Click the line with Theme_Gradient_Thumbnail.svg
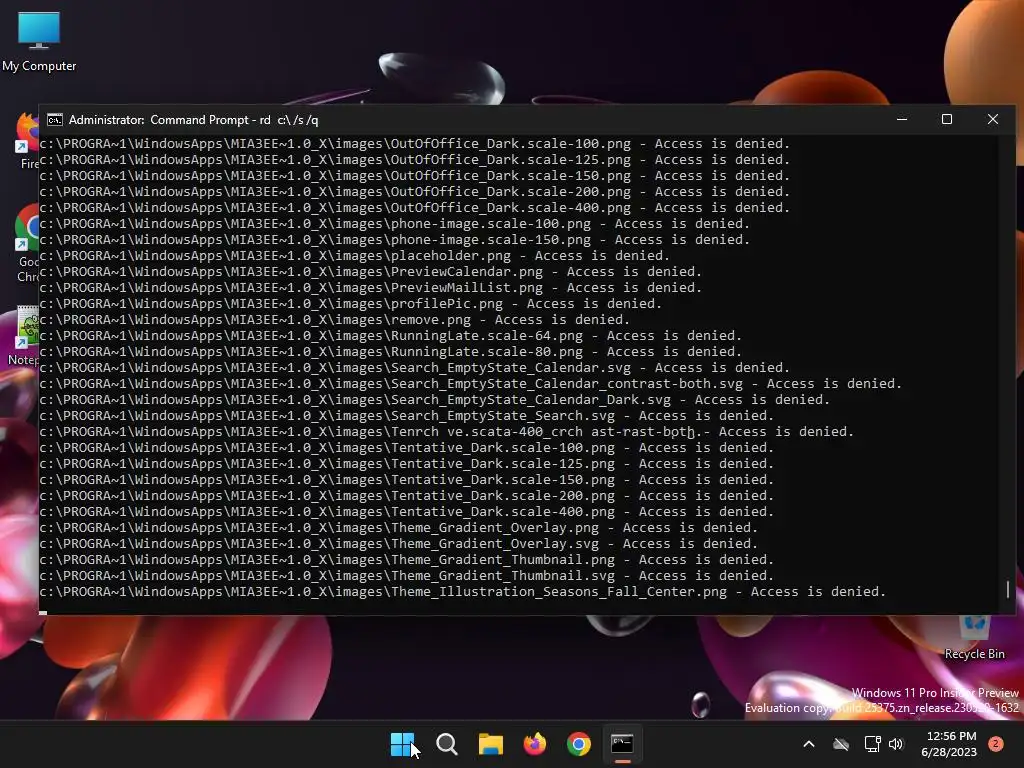This screenshot has height=768, width=1024. click(x=406, y=575)
